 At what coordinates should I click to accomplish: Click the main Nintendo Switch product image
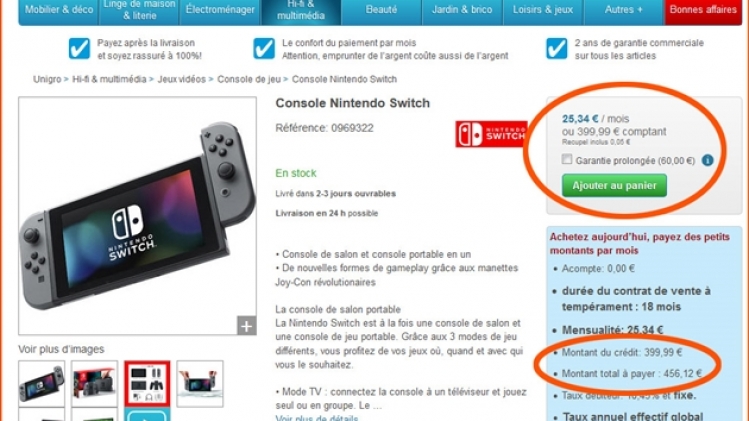pos(138,216)
